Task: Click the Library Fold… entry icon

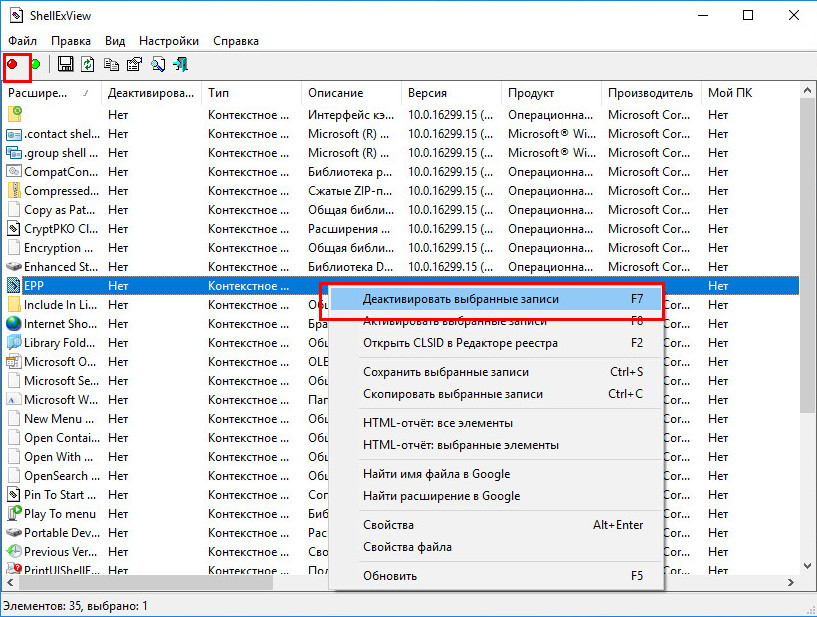Action: [14, 343]
